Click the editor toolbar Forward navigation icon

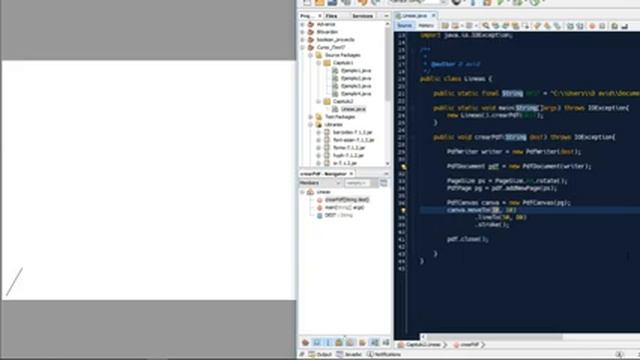coord(469,26)
